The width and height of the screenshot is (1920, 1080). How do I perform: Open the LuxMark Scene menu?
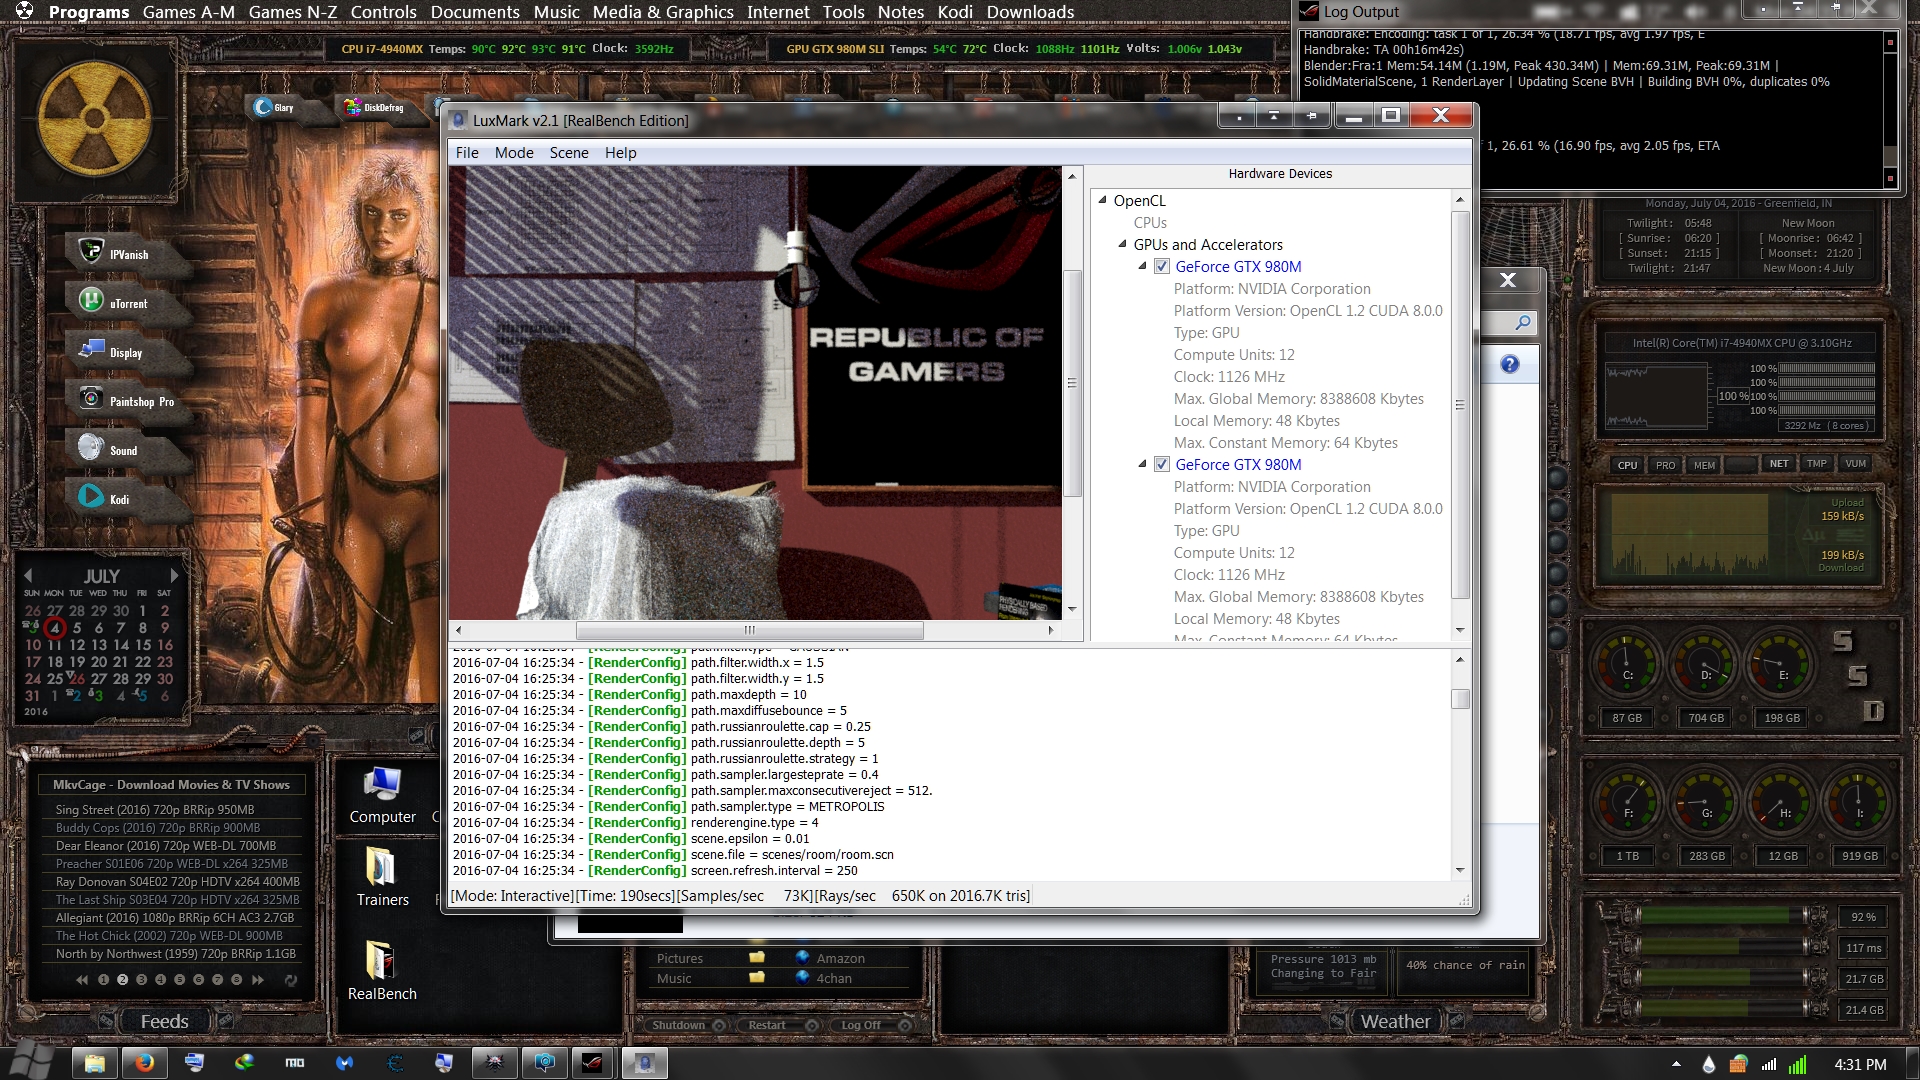(x=569, y=152)
